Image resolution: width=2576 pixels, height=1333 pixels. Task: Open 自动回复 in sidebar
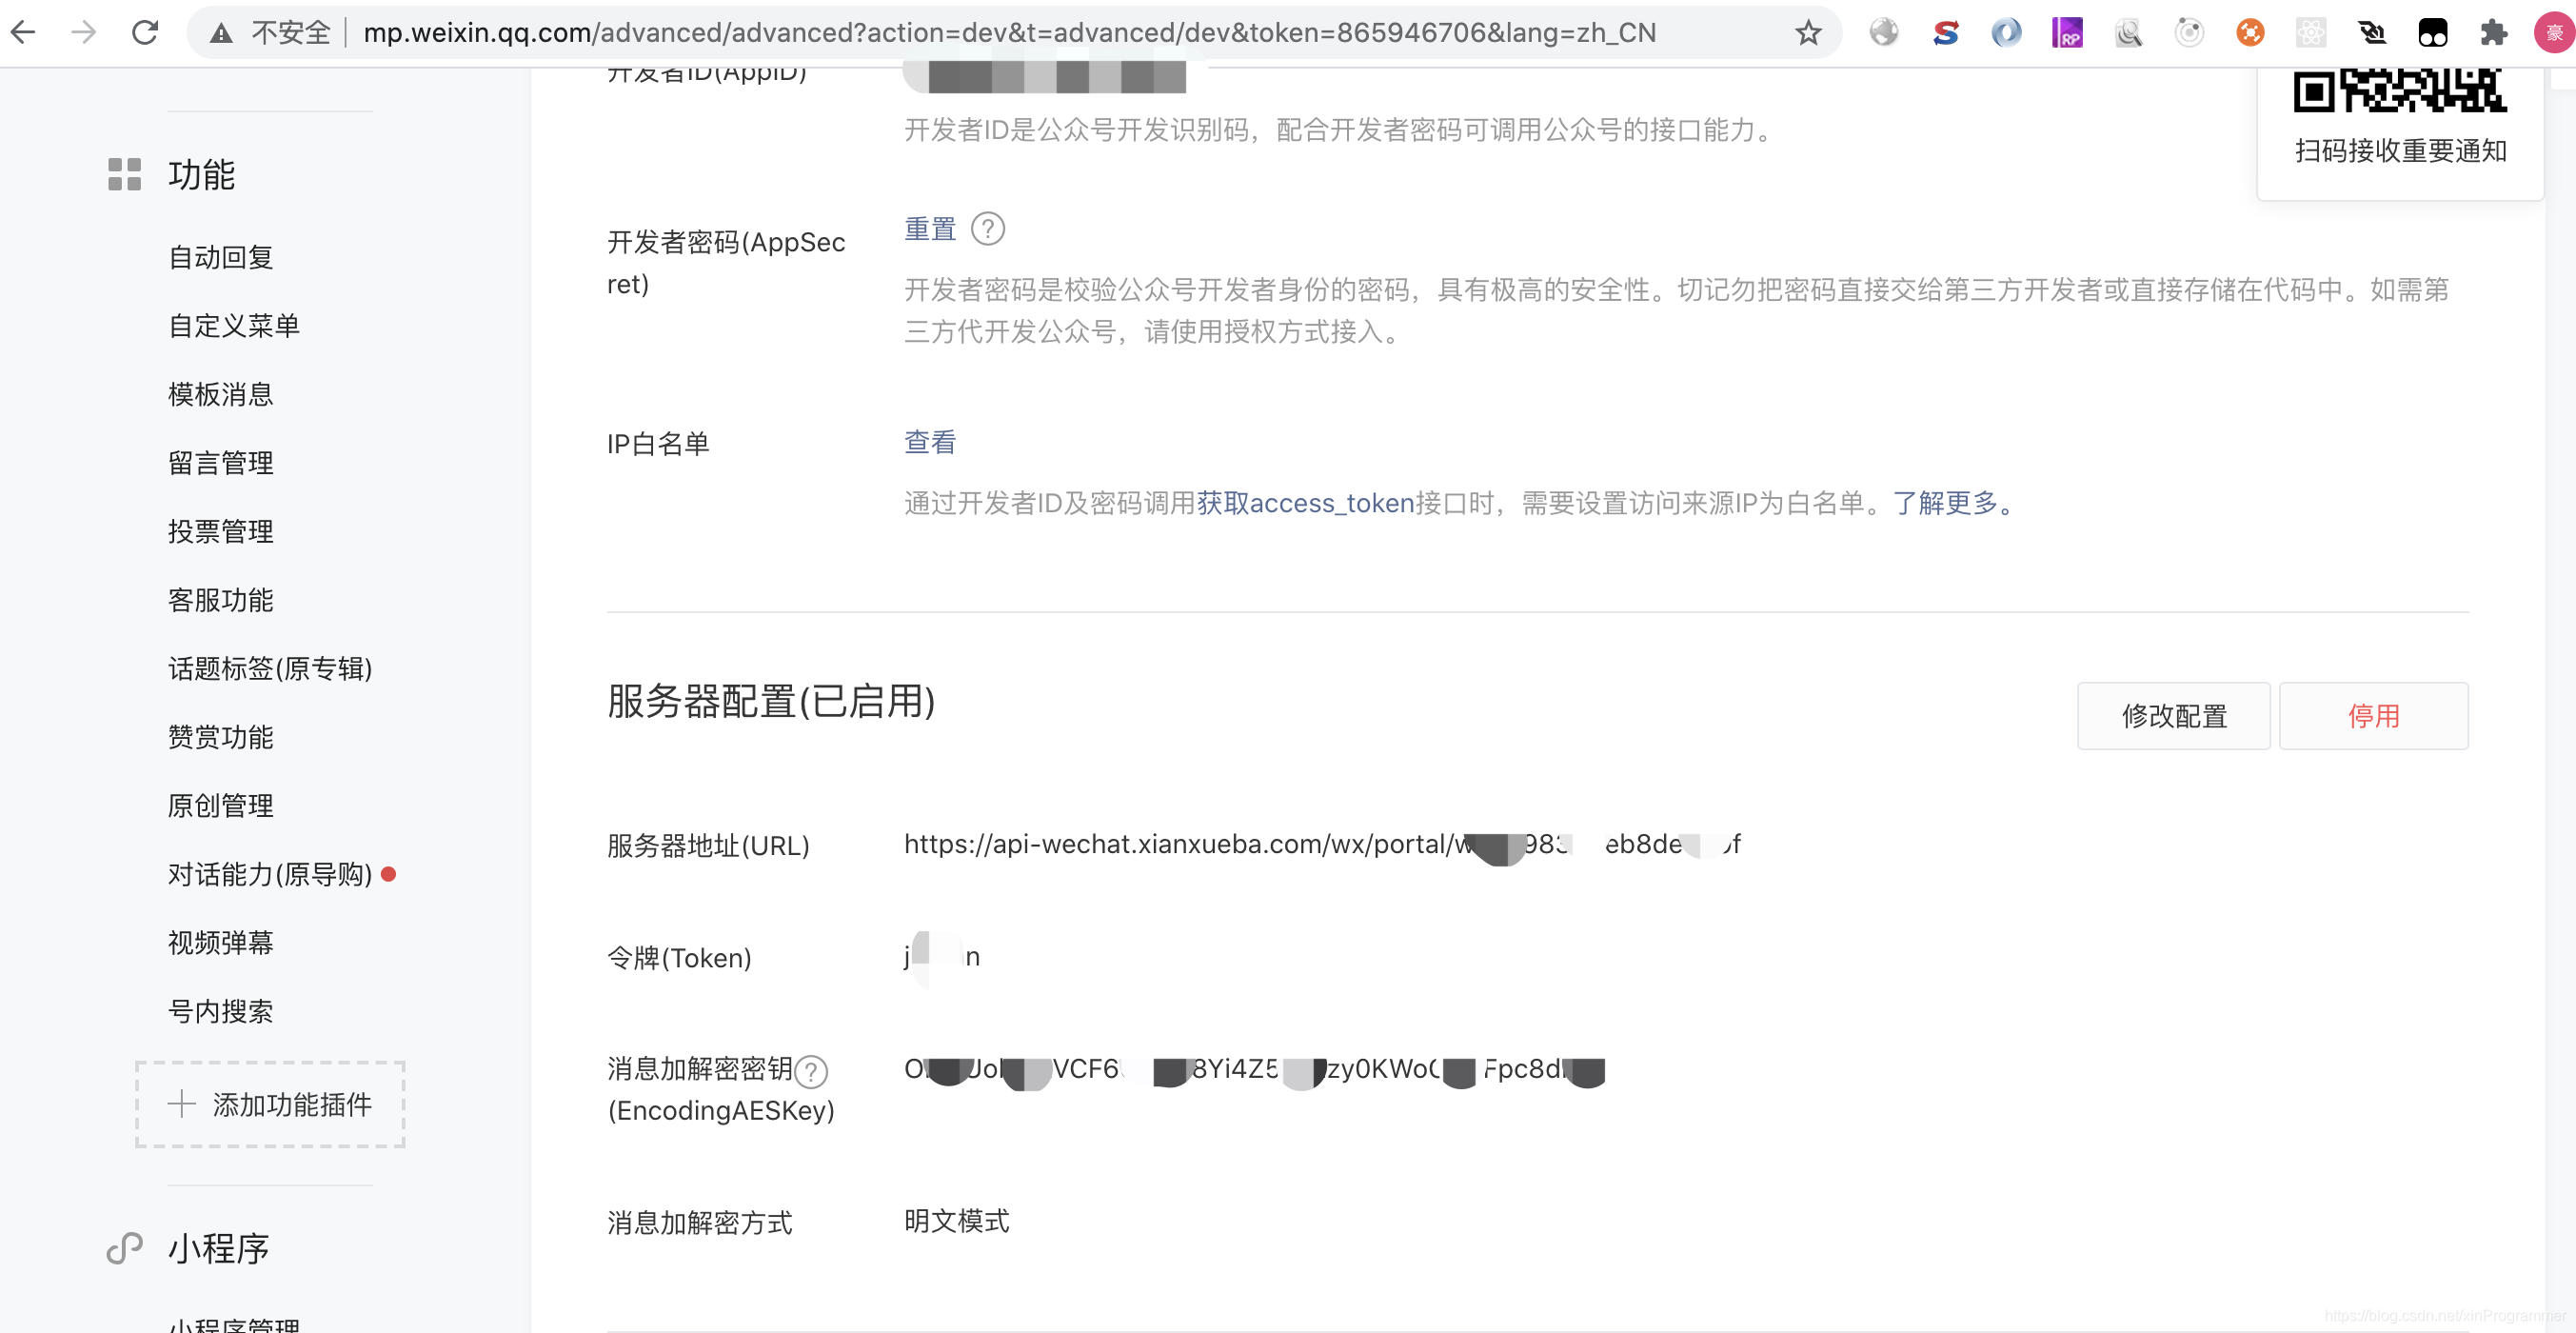tap(221, 258)
